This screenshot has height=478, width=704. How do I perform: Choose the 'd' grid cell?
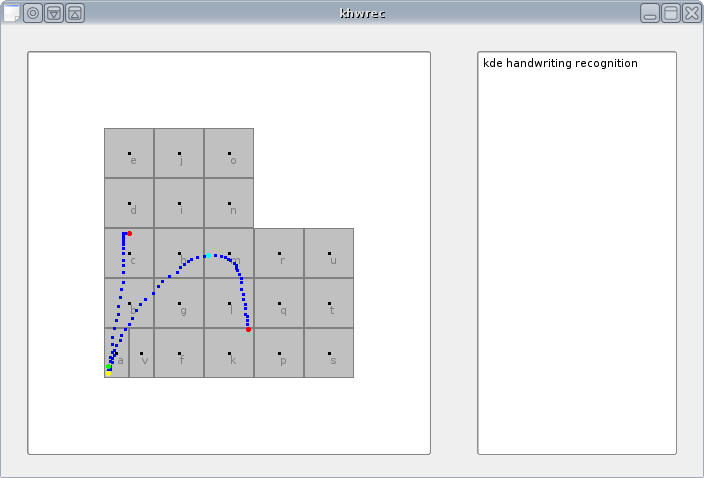129,203
